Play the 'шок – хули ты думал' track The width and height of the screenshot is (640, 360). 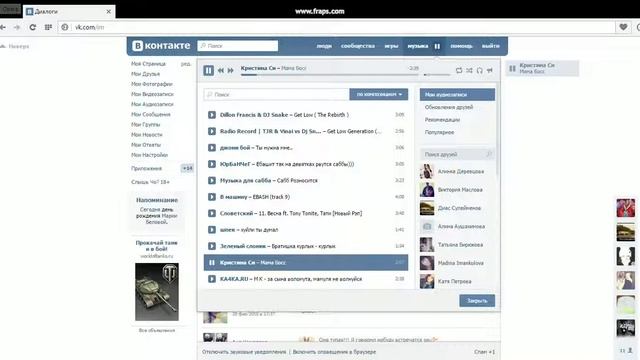[x=212, y=230]
